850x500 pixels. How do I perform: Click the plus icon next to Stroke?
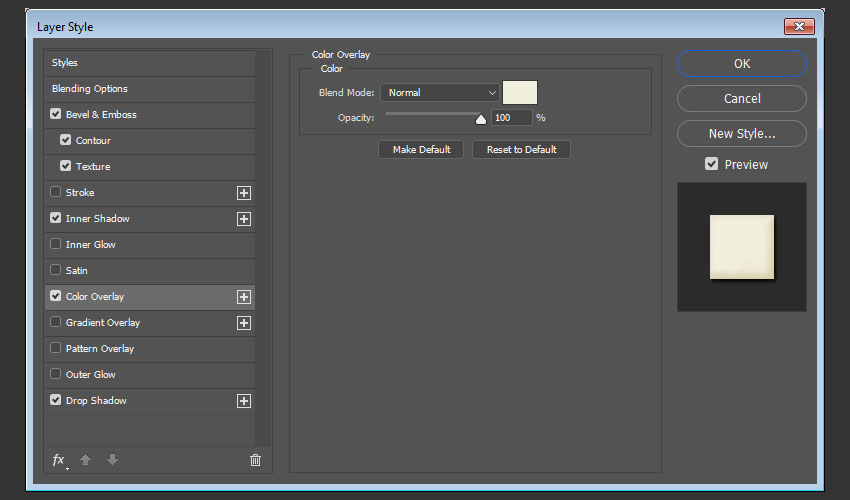pyautogui.click(x=243, y=193)
